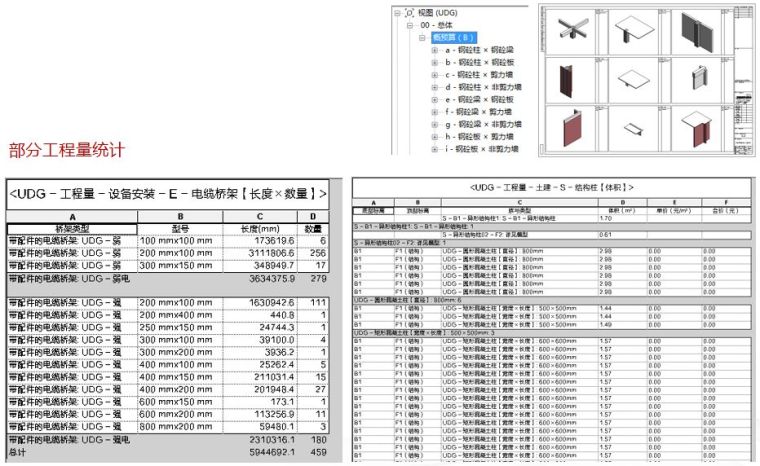Click the 总计 grand total row label
The height and width of the screenshot is (466, 760).
pyautogui.click(x=16, y=452)
